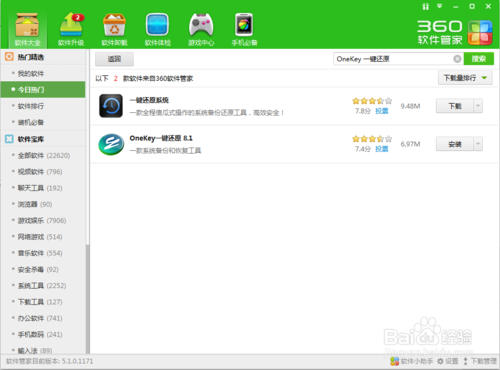Click 投票 link under 7.4分
Viewport: 500px width, 370px height.
pos(382,149)
